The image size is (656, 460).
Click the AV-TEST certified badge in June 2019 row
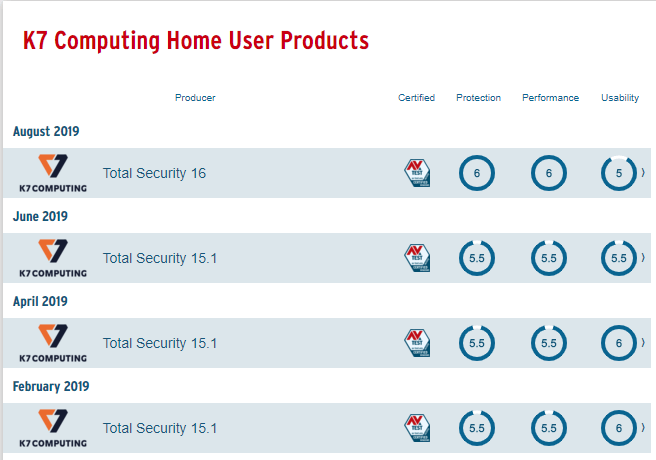coord(417,258)
